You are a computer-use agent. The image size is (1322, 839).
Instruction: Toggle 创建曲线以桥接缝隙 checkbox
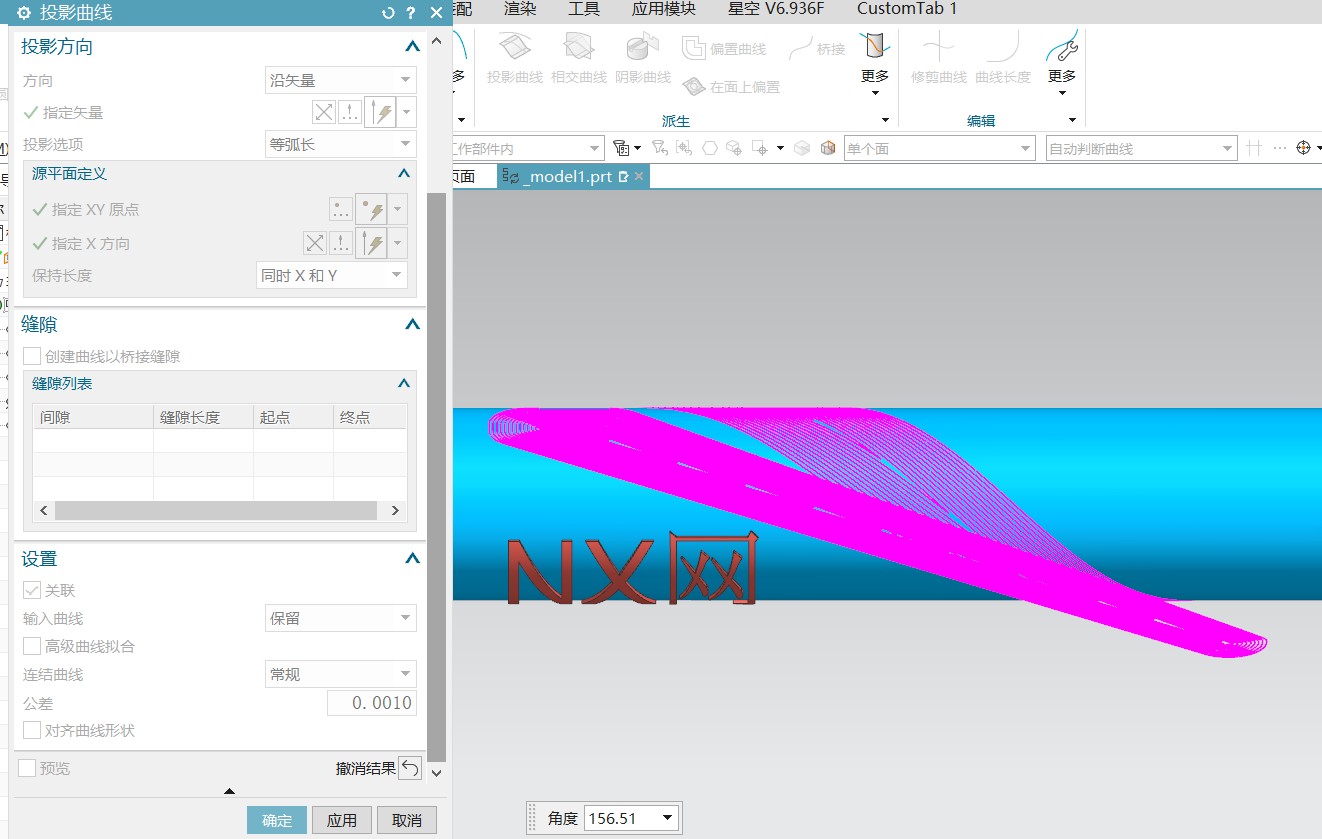[32, 356]
